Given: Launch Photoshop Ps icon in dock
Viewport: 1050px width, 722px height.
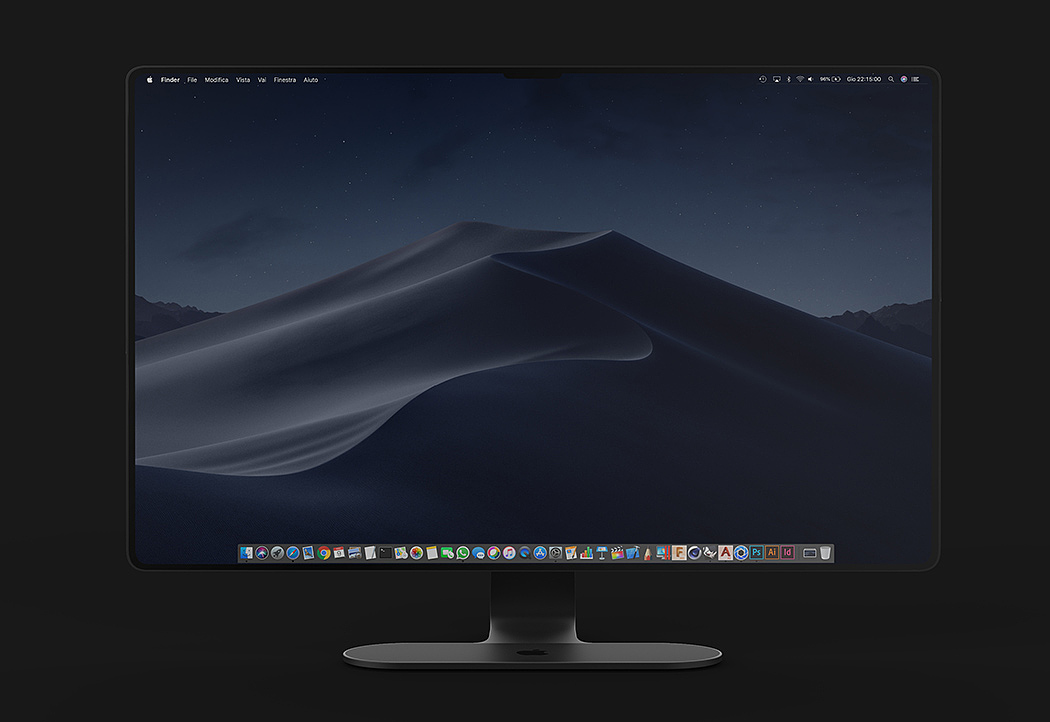Looking at the screenshot, I should [x=756, y=553].
